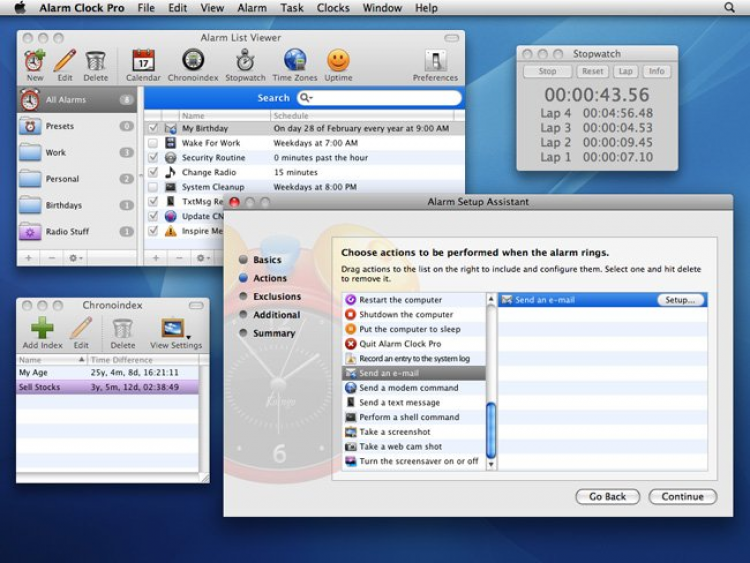Image resolution: width=750 pixels, height=563 pixels.
Task: Click the Stopwatch toolbar icon
Action: point(245,62)
